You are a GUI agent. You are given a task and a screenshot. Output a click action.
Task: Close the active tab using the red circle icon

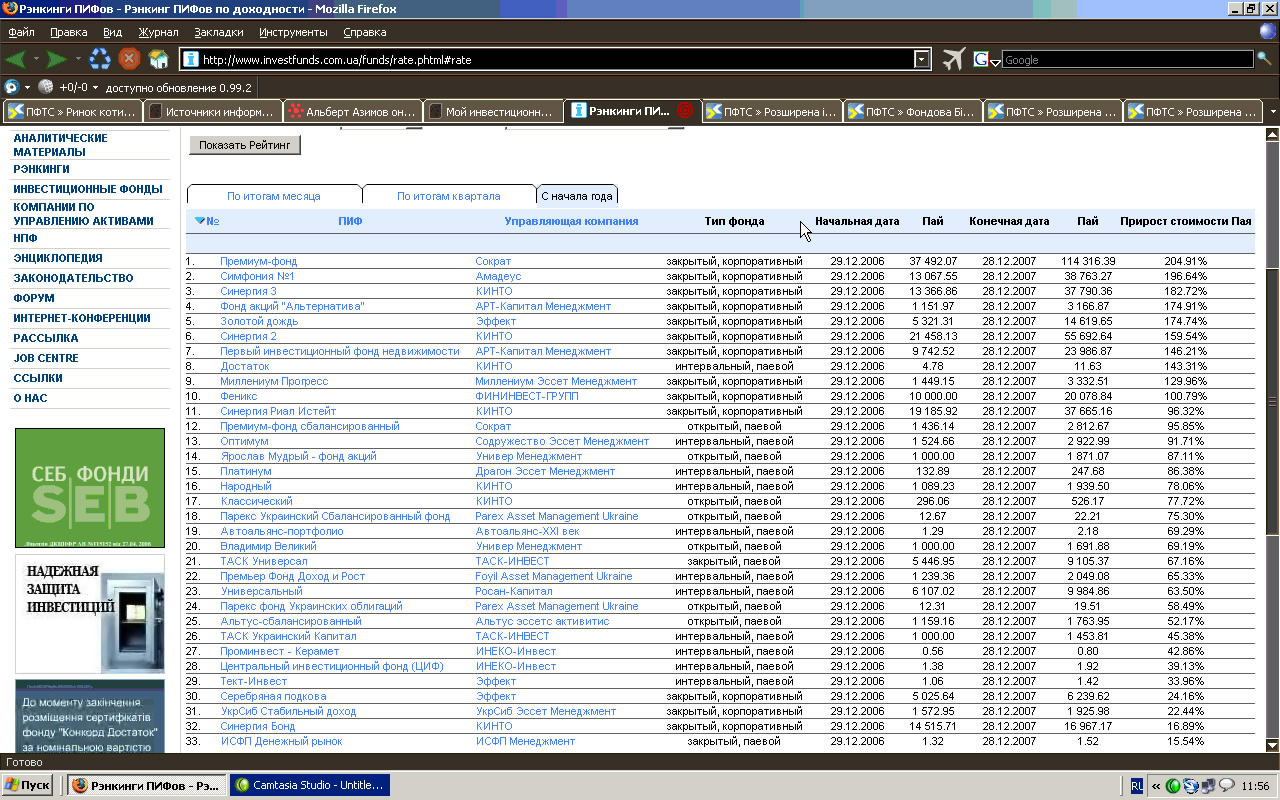point(685,111)
